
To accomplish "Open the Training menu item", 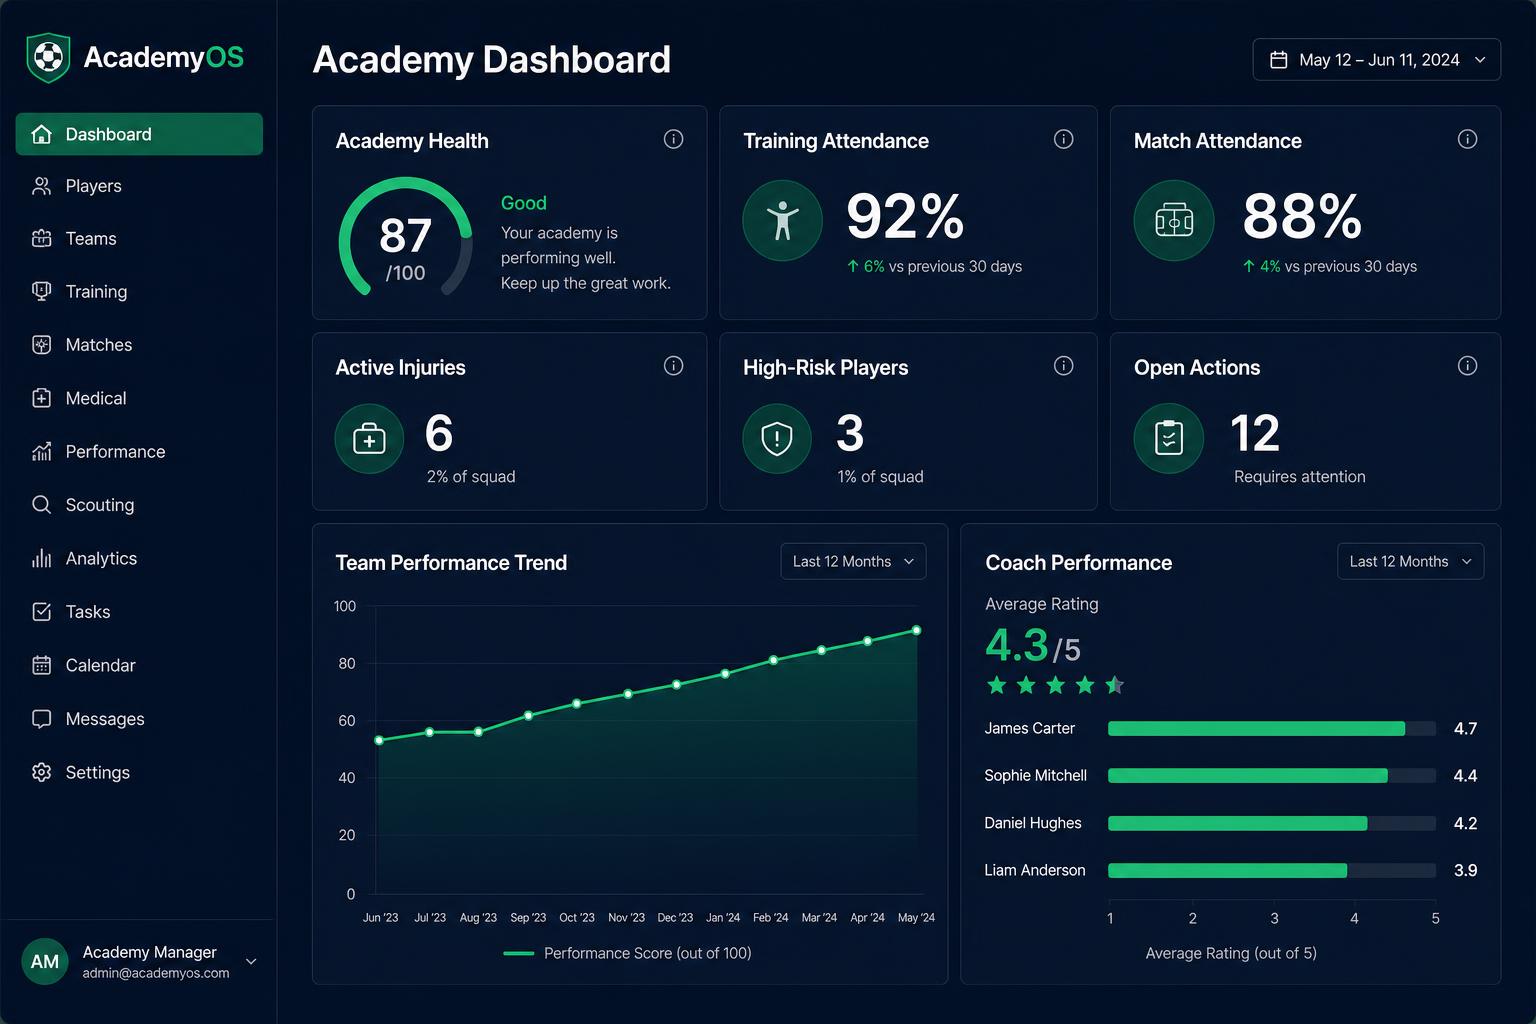I will coord(139,291).
